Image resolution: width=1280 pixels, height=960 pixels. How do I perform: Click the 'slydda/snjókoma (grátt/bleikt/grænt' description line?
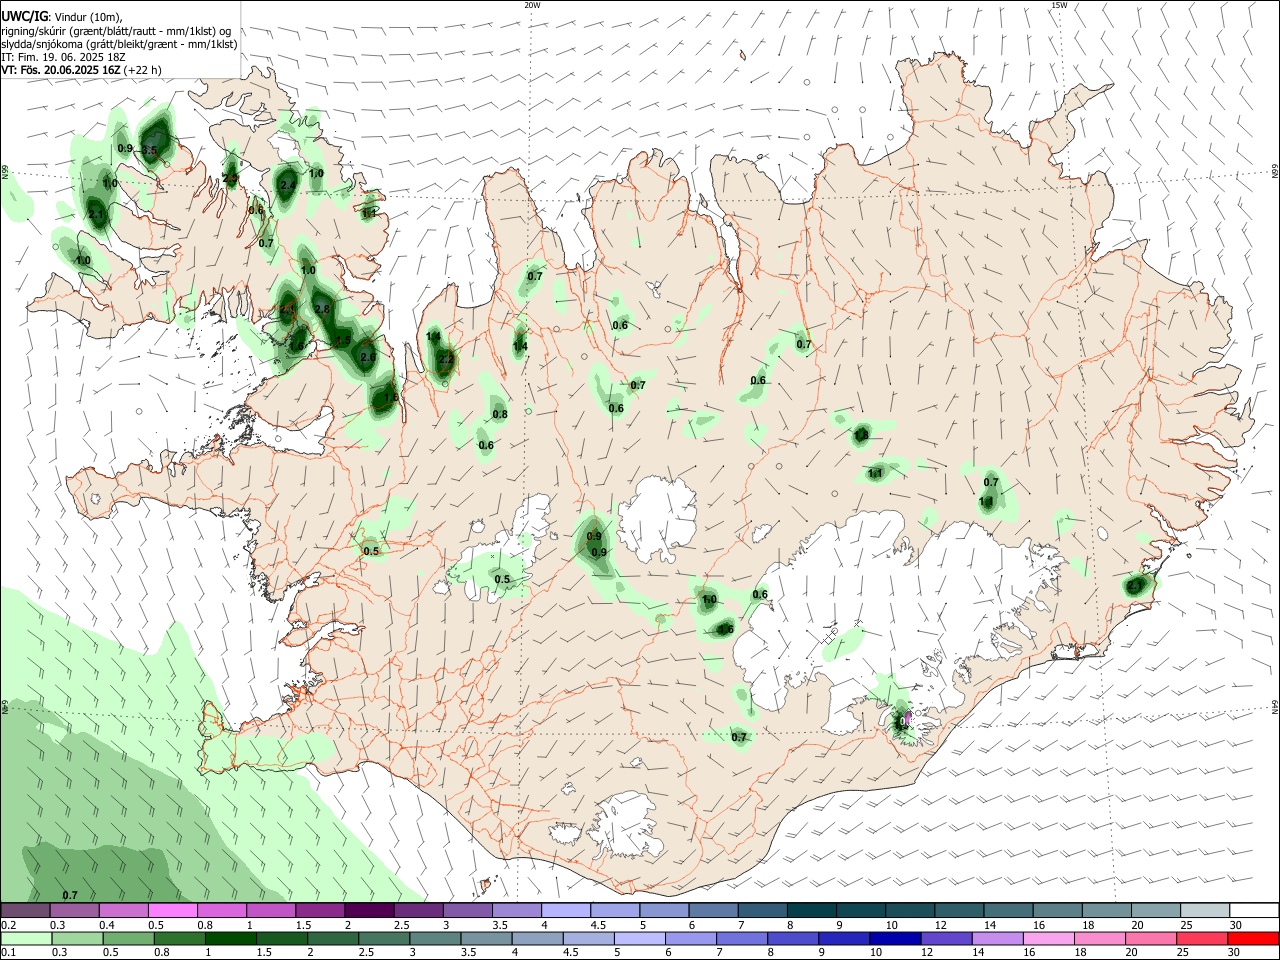(119, 44)
